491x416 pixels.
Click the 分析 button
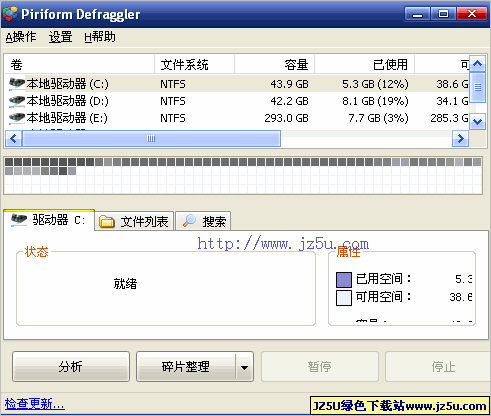pyautogui.click(x=71, y=366)
